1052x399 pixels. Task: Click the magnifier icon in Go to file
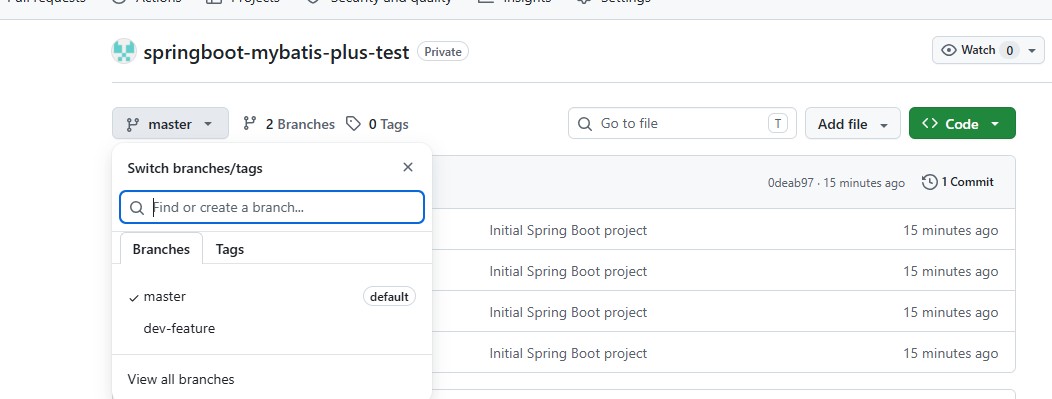(x=584, y=124)
